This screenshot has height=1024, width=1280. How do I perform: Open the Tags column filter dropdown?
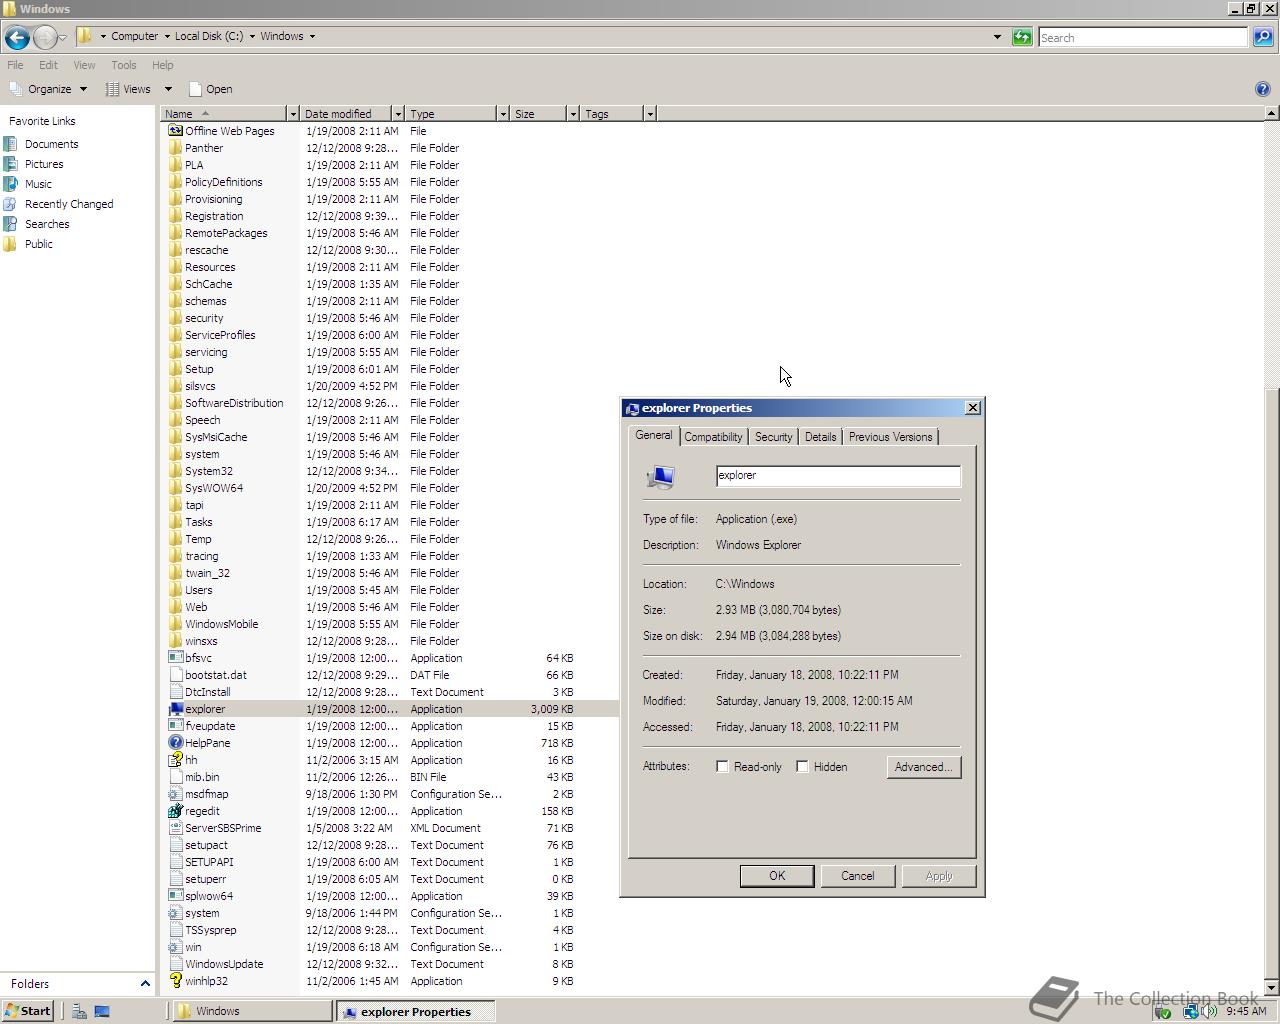pos(650,114)
